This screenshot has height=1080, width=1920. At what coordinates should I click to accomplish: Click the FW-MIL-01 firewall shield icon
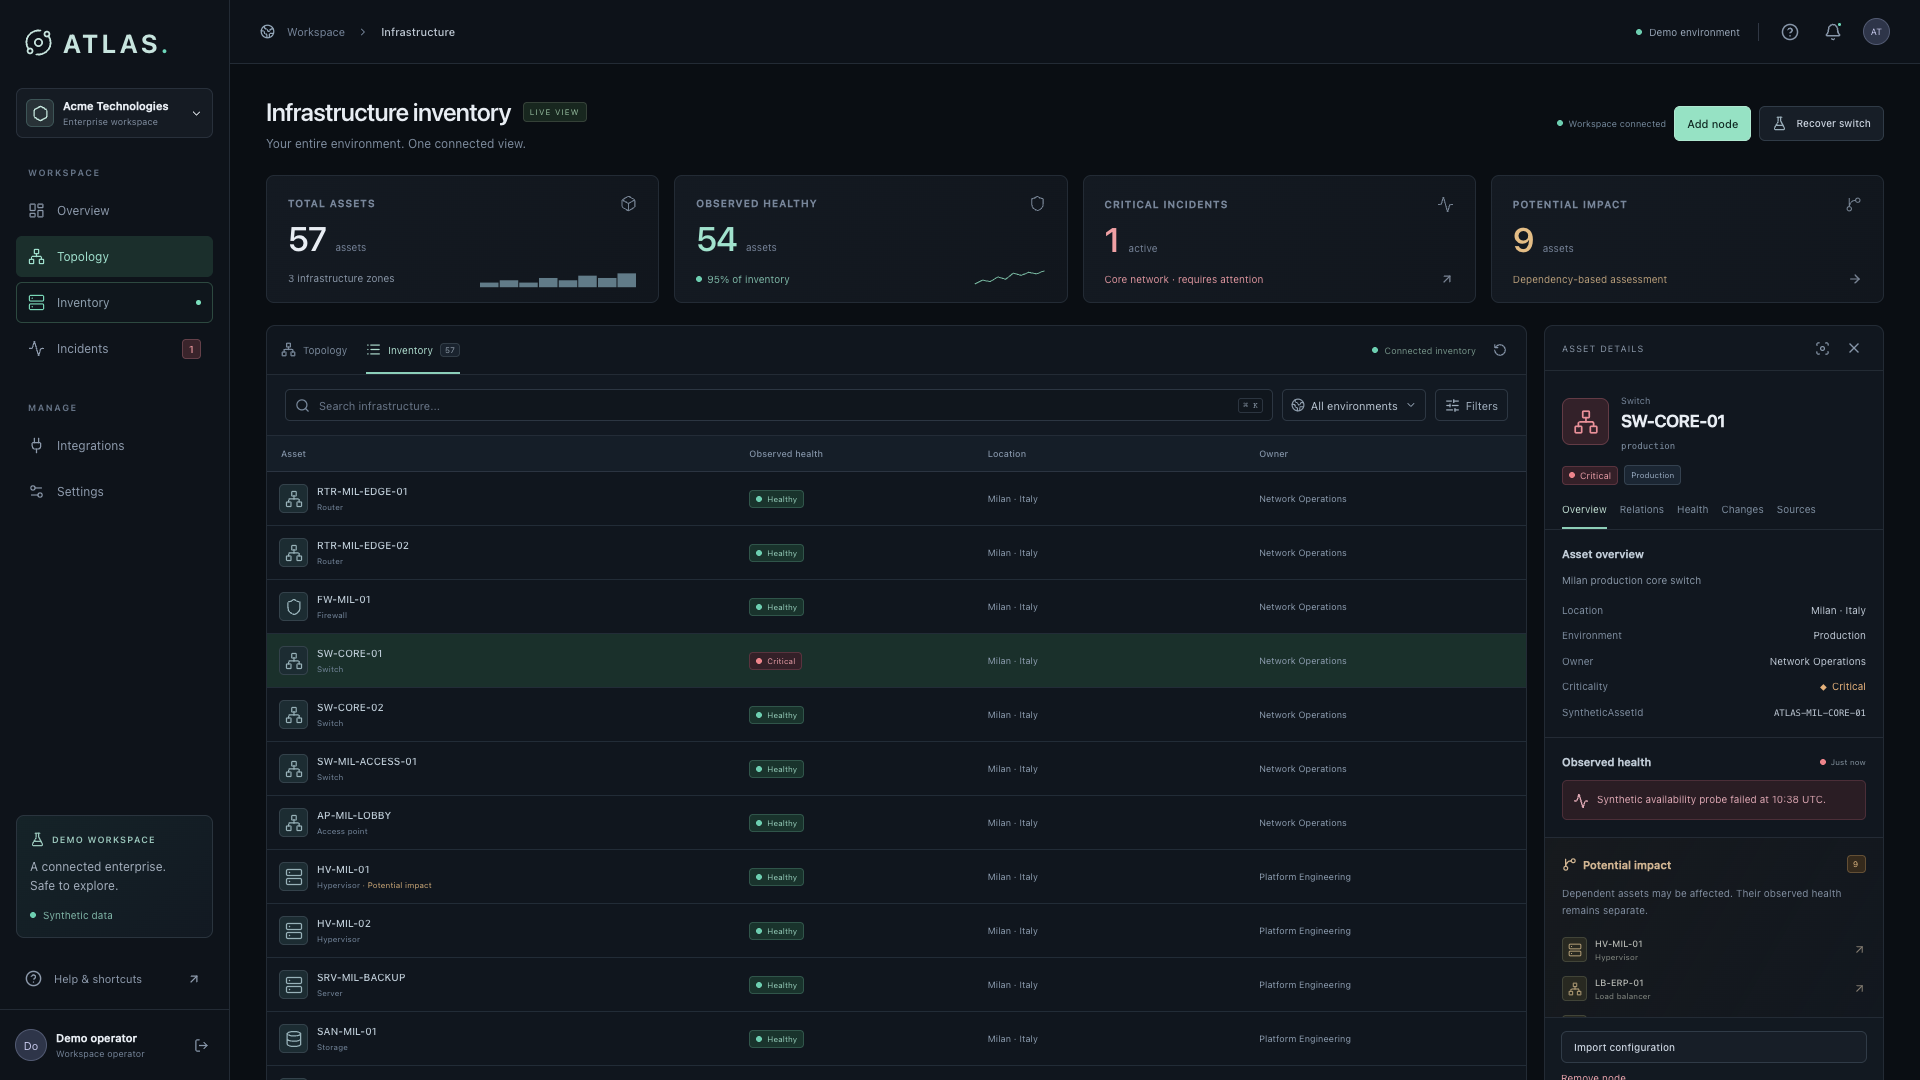(293, 607)
